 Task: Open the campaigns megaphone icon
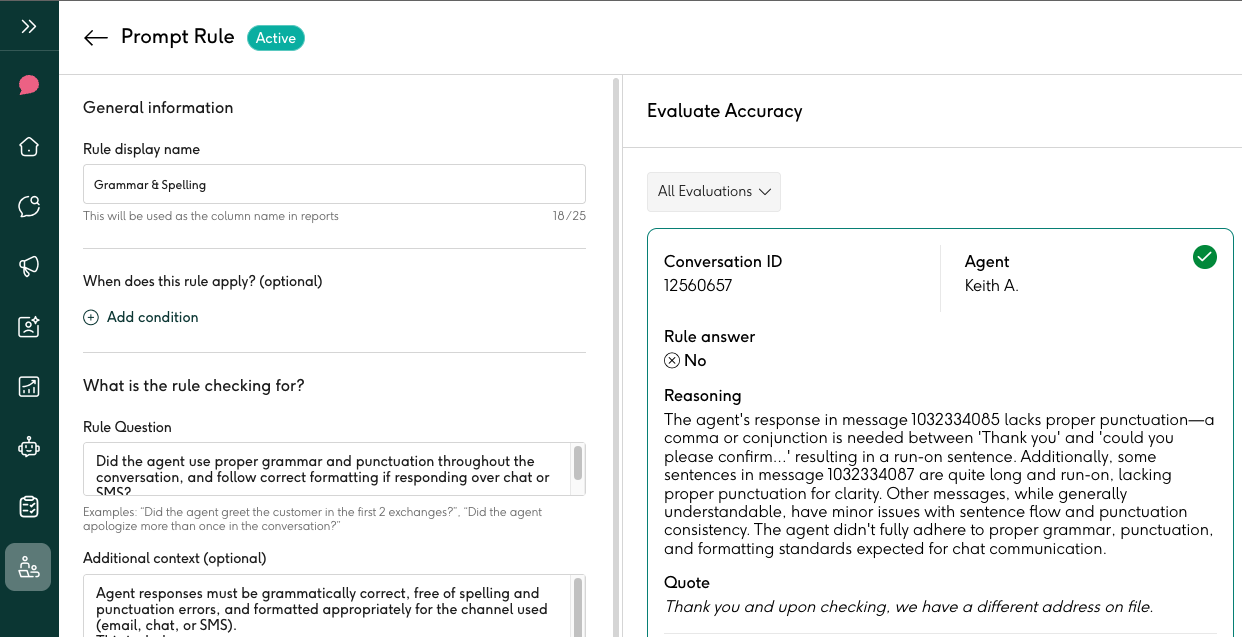pos(29,266)
